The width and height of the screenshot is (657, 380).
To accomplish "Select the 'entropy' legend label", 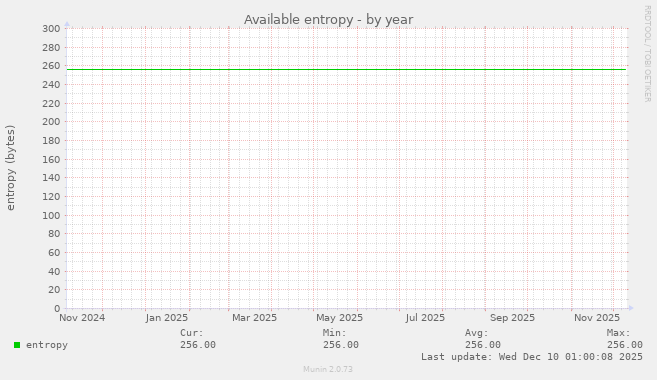I will point(47,345).
